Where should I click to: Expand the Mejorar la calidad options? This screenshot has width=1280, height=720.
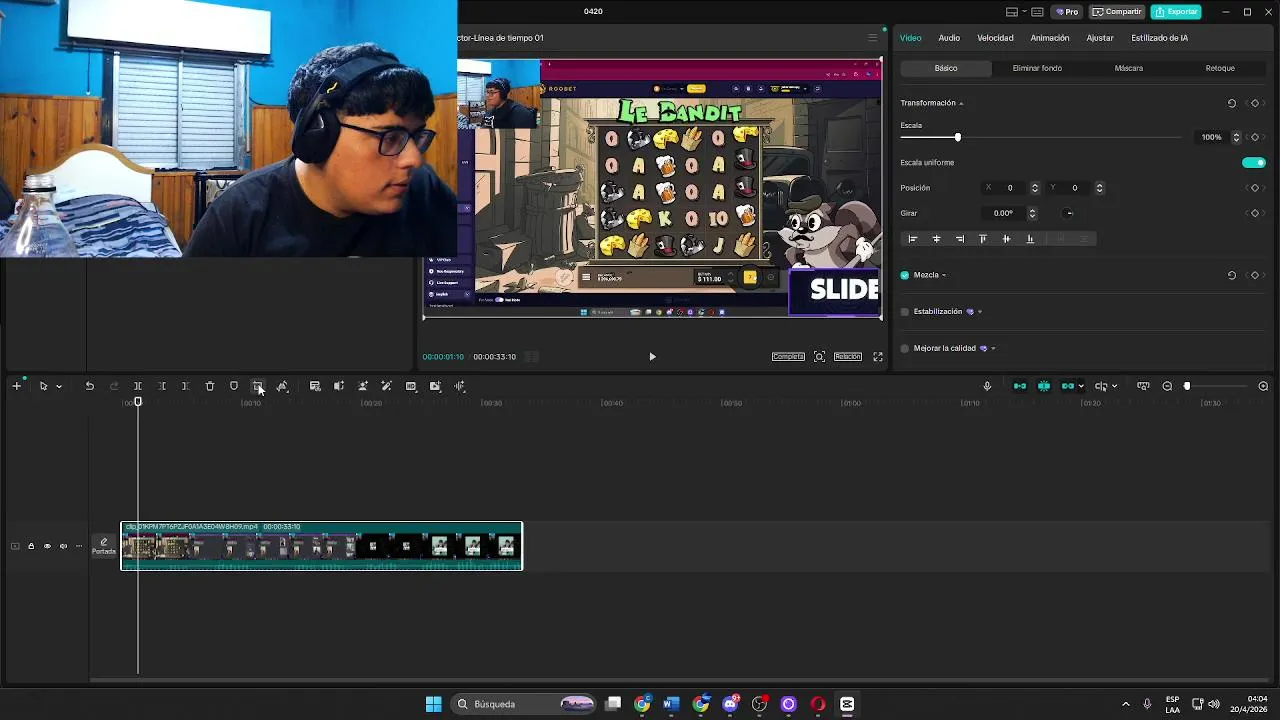point(993,348)
